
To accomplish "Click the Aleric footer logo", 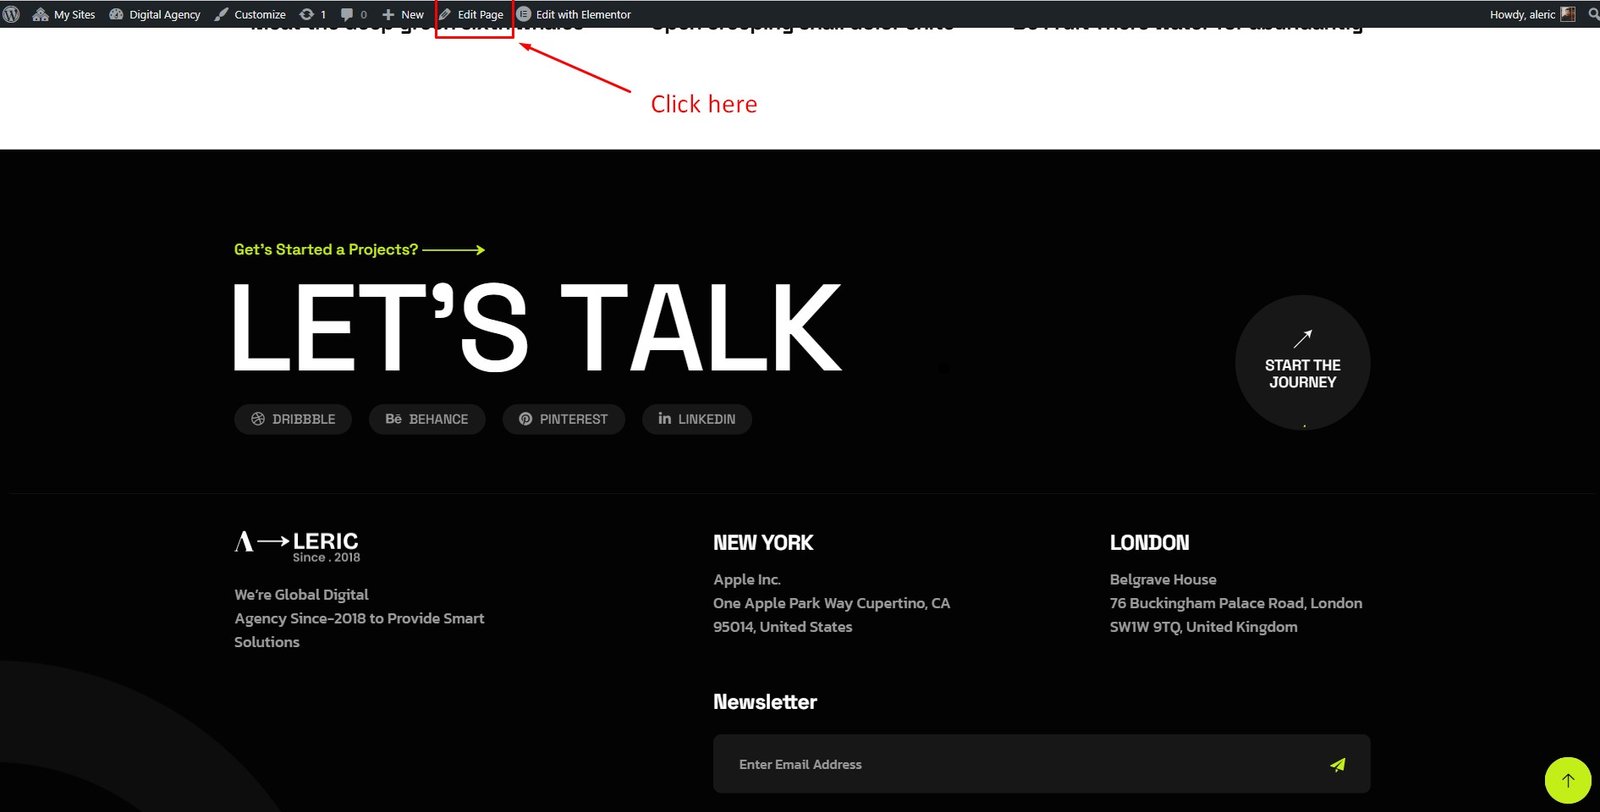I will 297,546.
